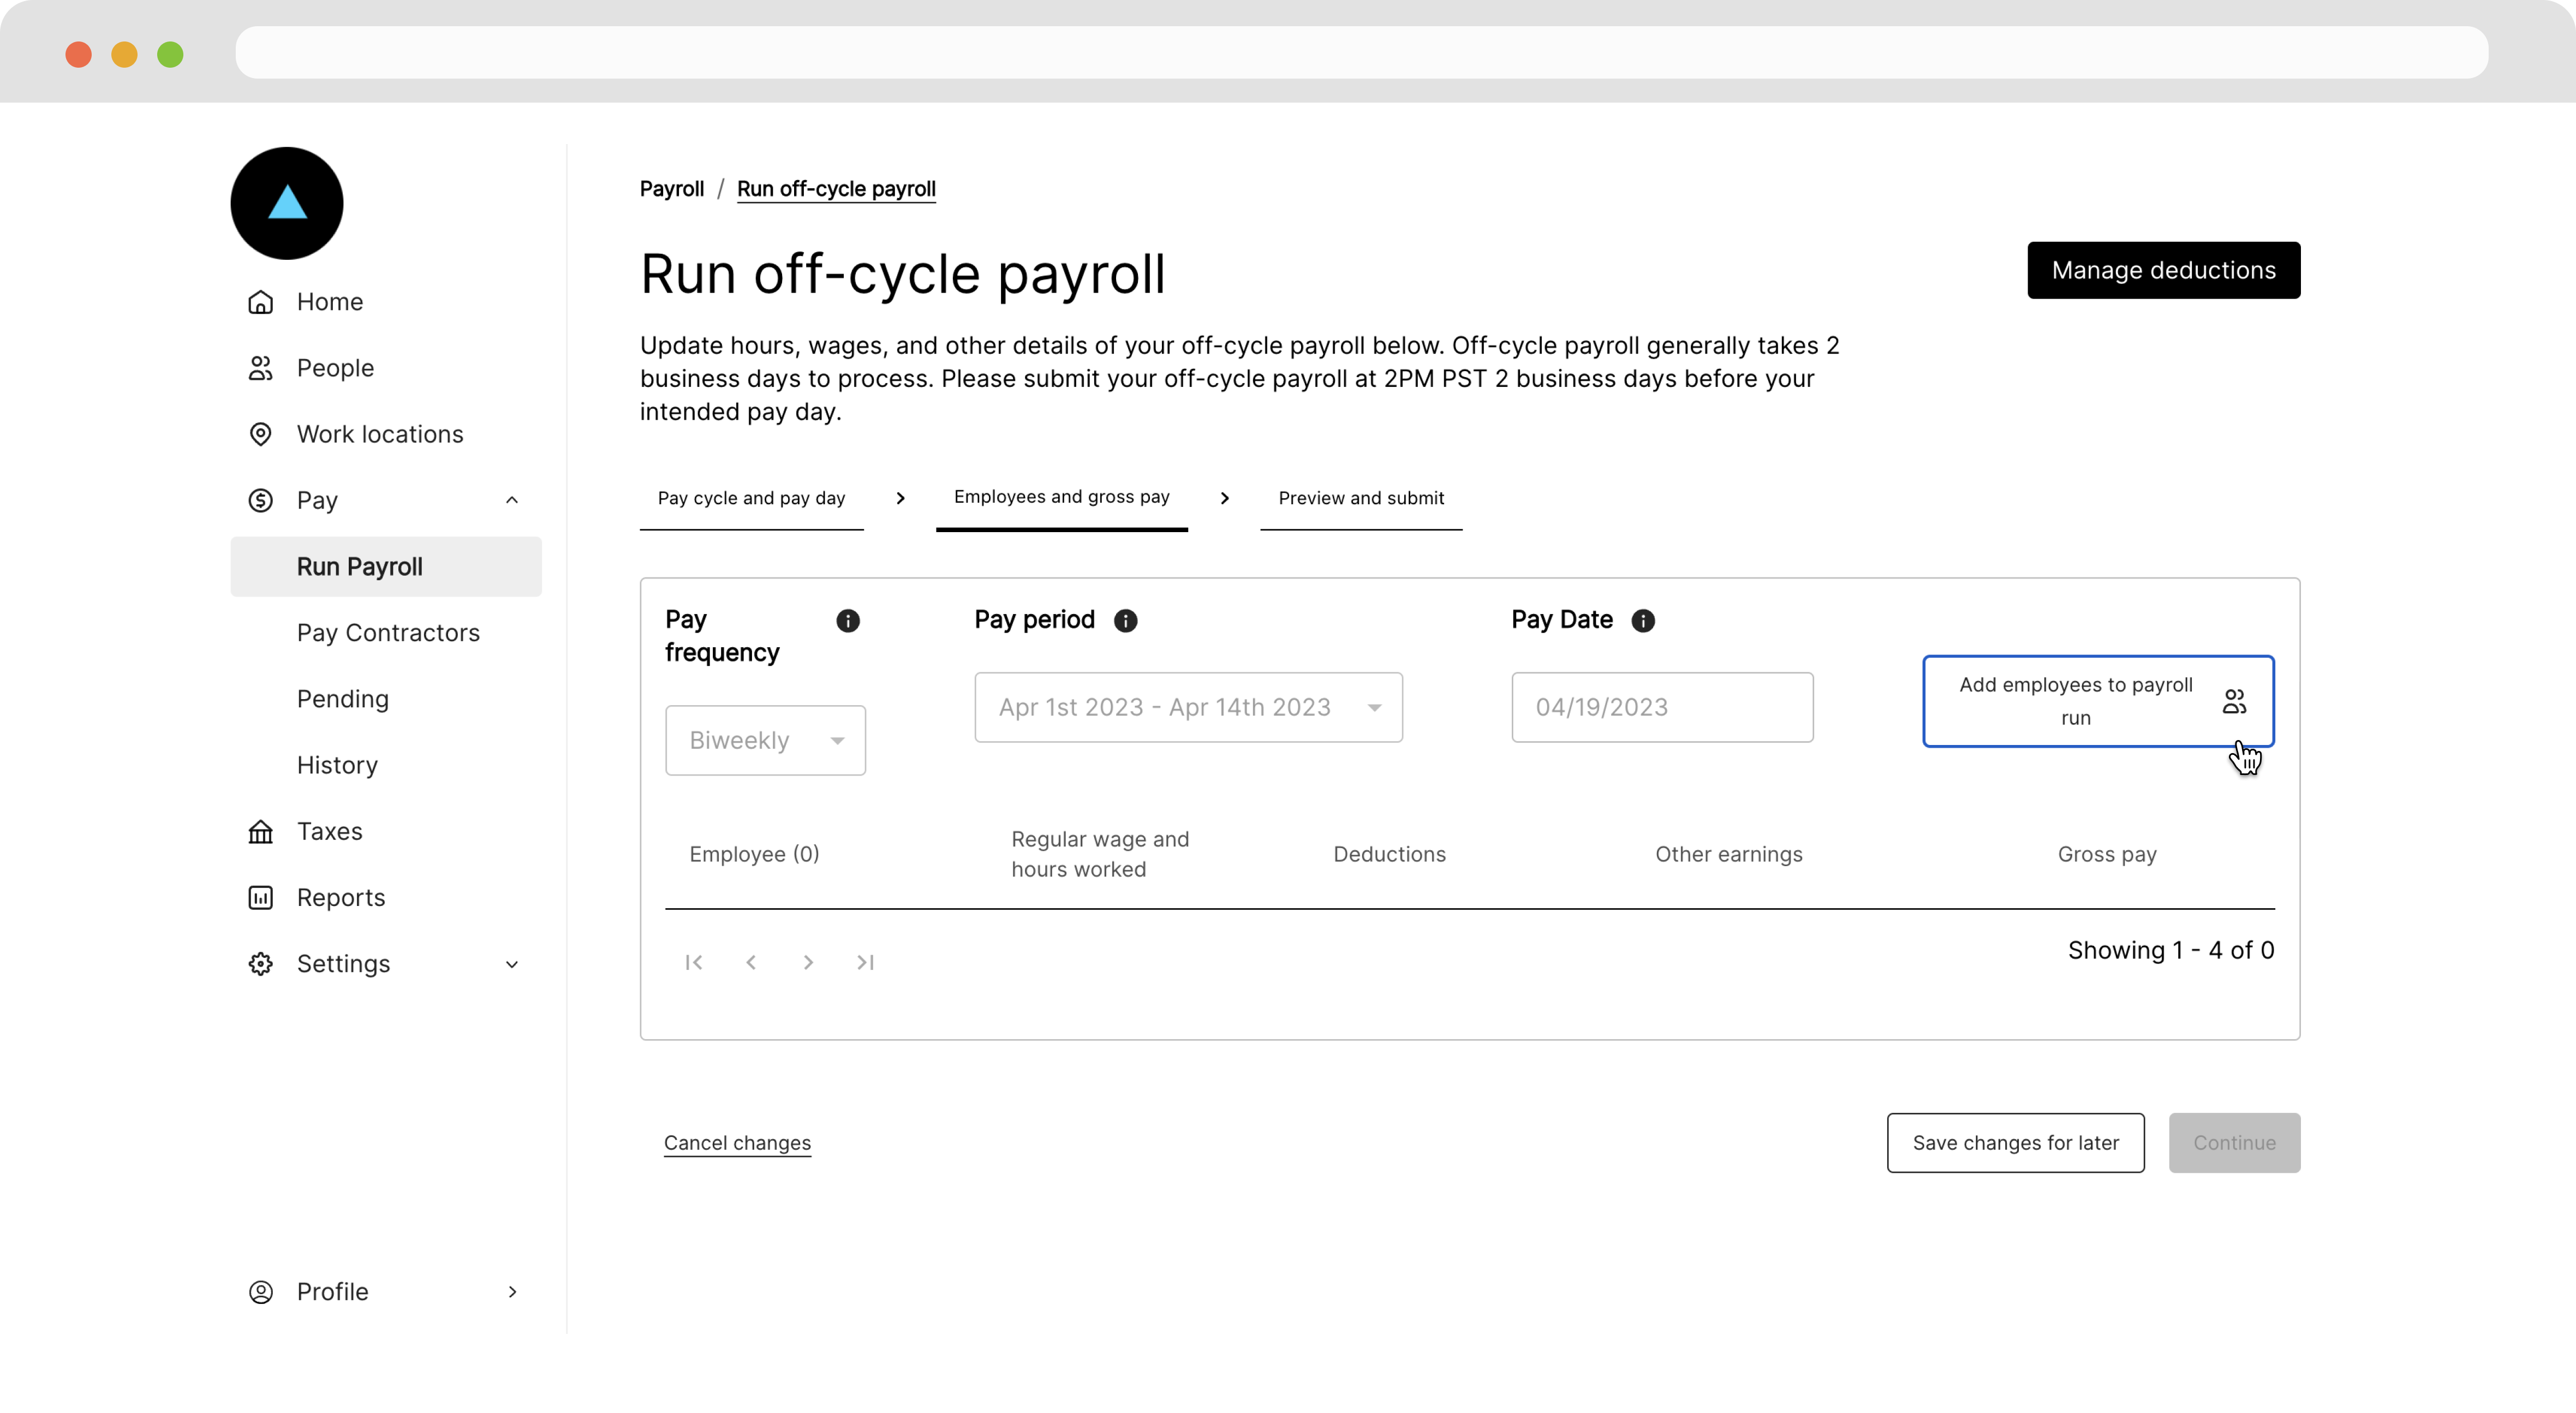The height and width of the screenshot is (1413, 2576).
Task: Expand the Settings menu chevron
Action: [512, 964]
